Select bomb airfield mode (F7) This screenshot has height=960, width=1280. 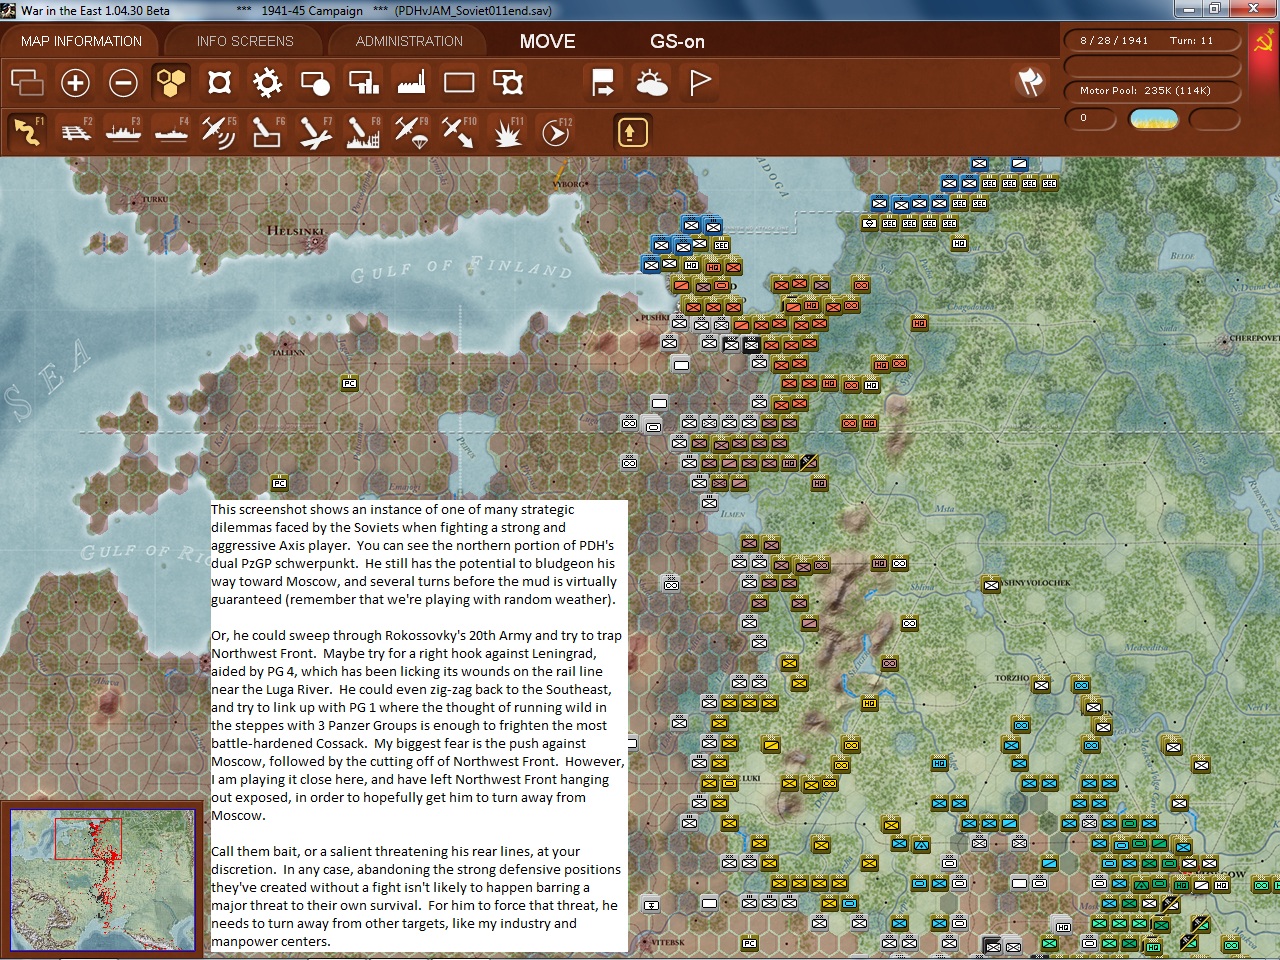click(x=315, y=132)
